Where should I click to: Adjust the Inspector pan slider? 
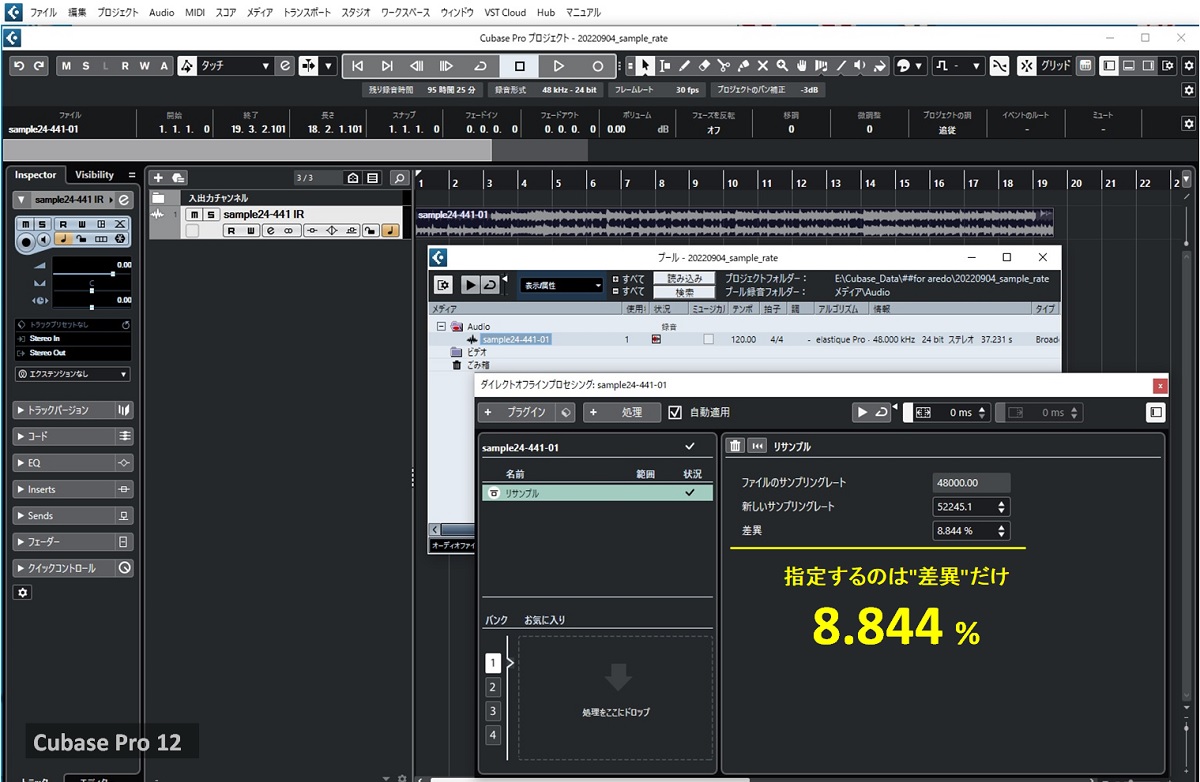(x=92, y=289)
